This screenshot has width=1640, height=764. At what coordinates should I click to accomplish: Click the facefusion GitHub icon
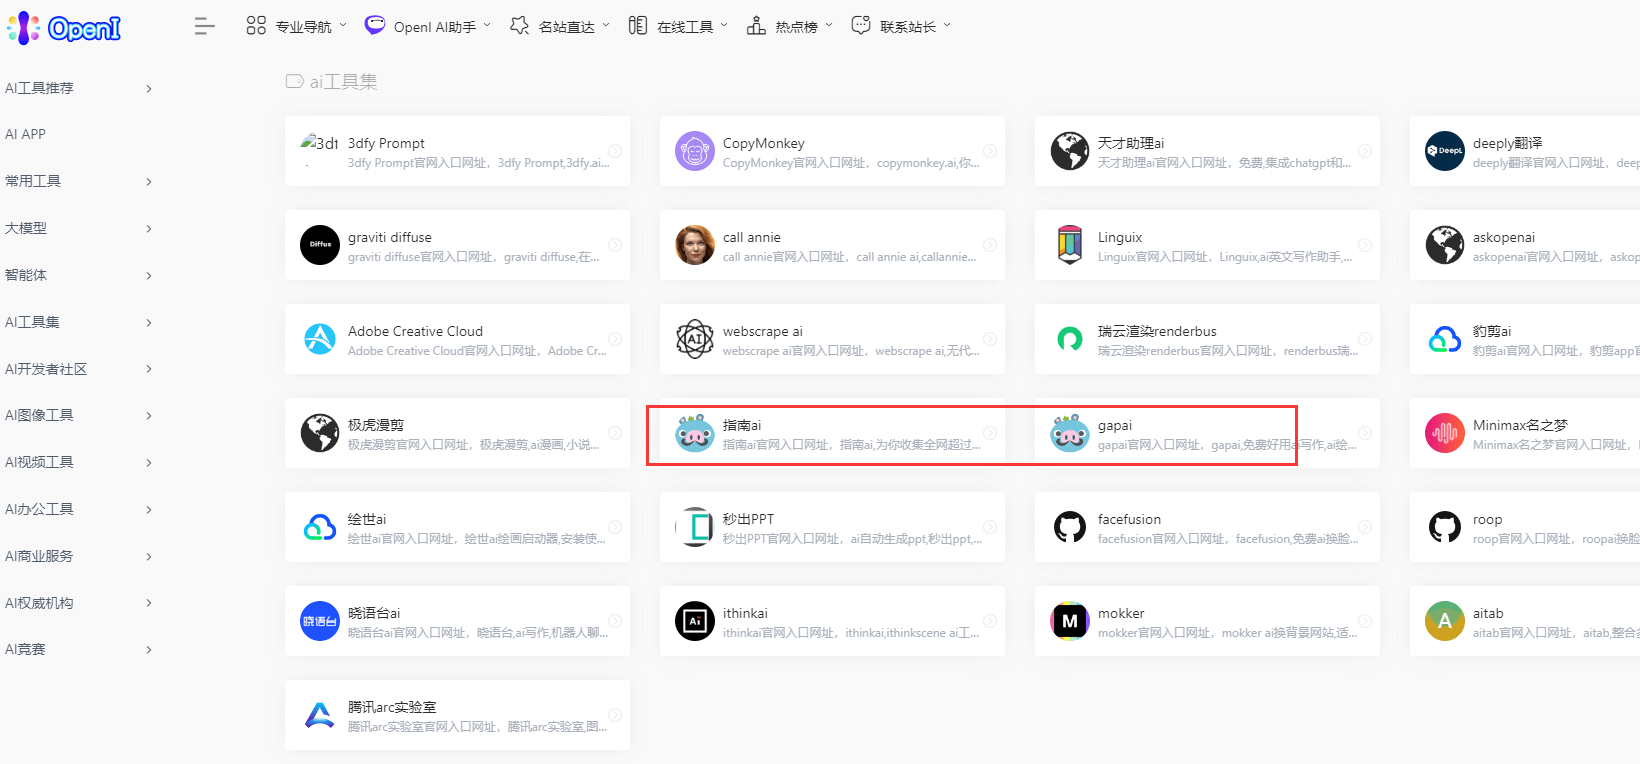point(1070,527)
